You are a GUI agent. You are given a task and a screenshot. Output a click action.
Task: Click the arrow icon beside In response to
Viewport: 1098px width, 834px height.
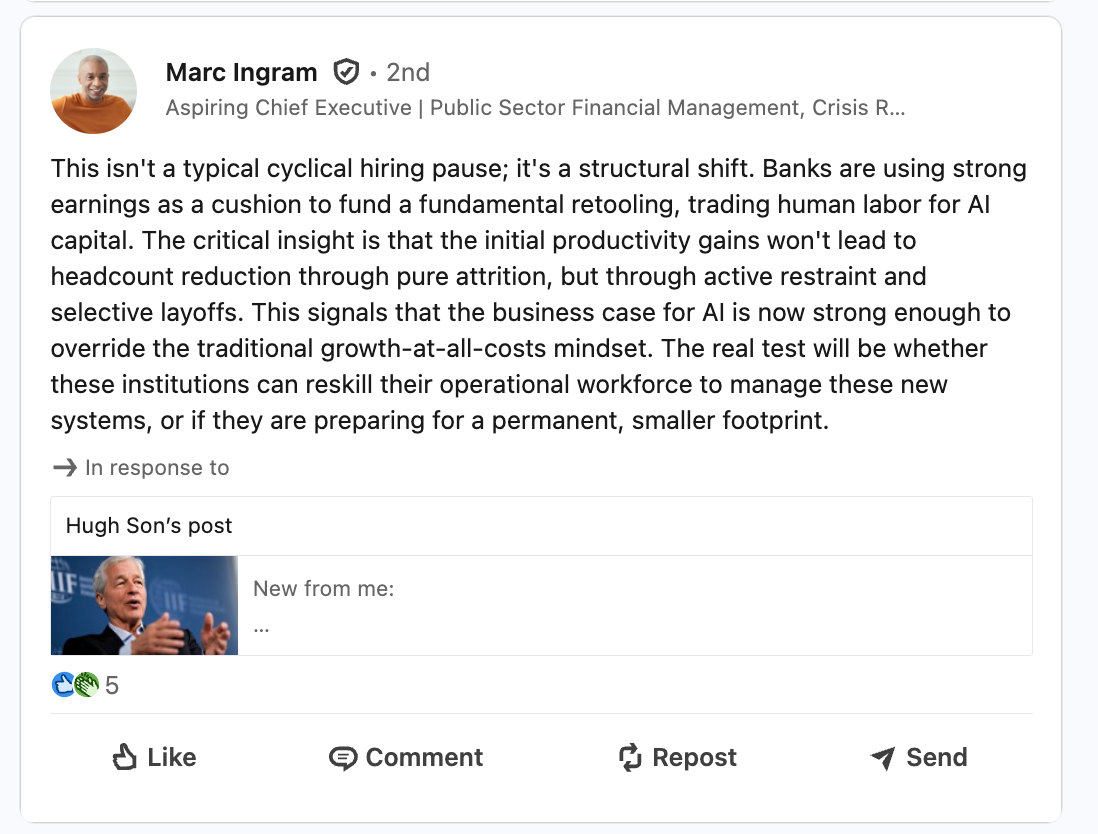(64, 467)
